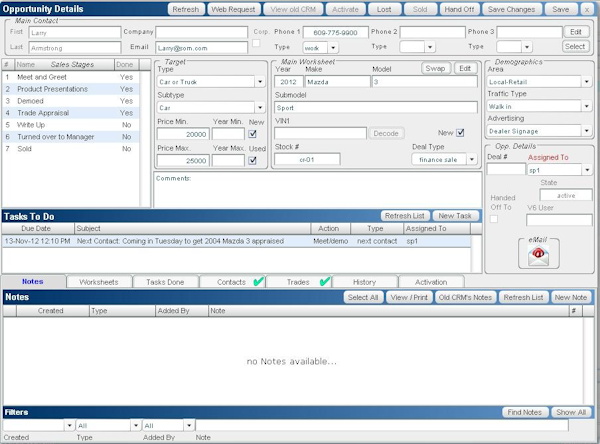Open Phone 2 Type dropdown
Viewport: 600px width, 444px height.
click(x=430, y=47)
